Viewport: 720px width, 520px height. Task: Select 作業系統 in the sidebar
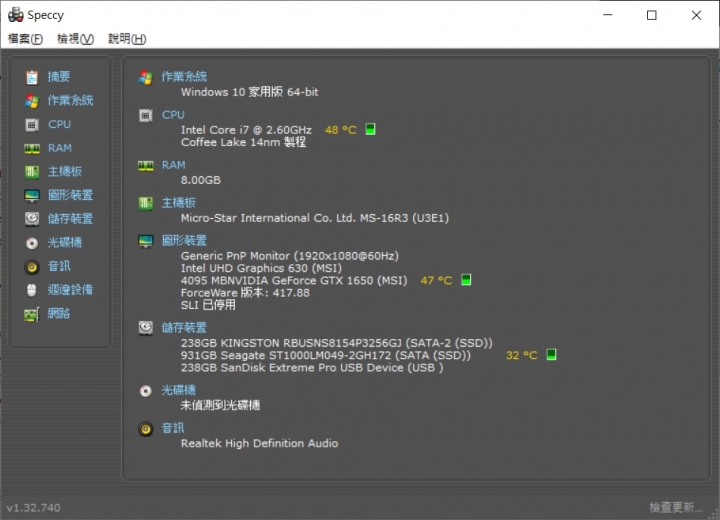coord(70,101)
